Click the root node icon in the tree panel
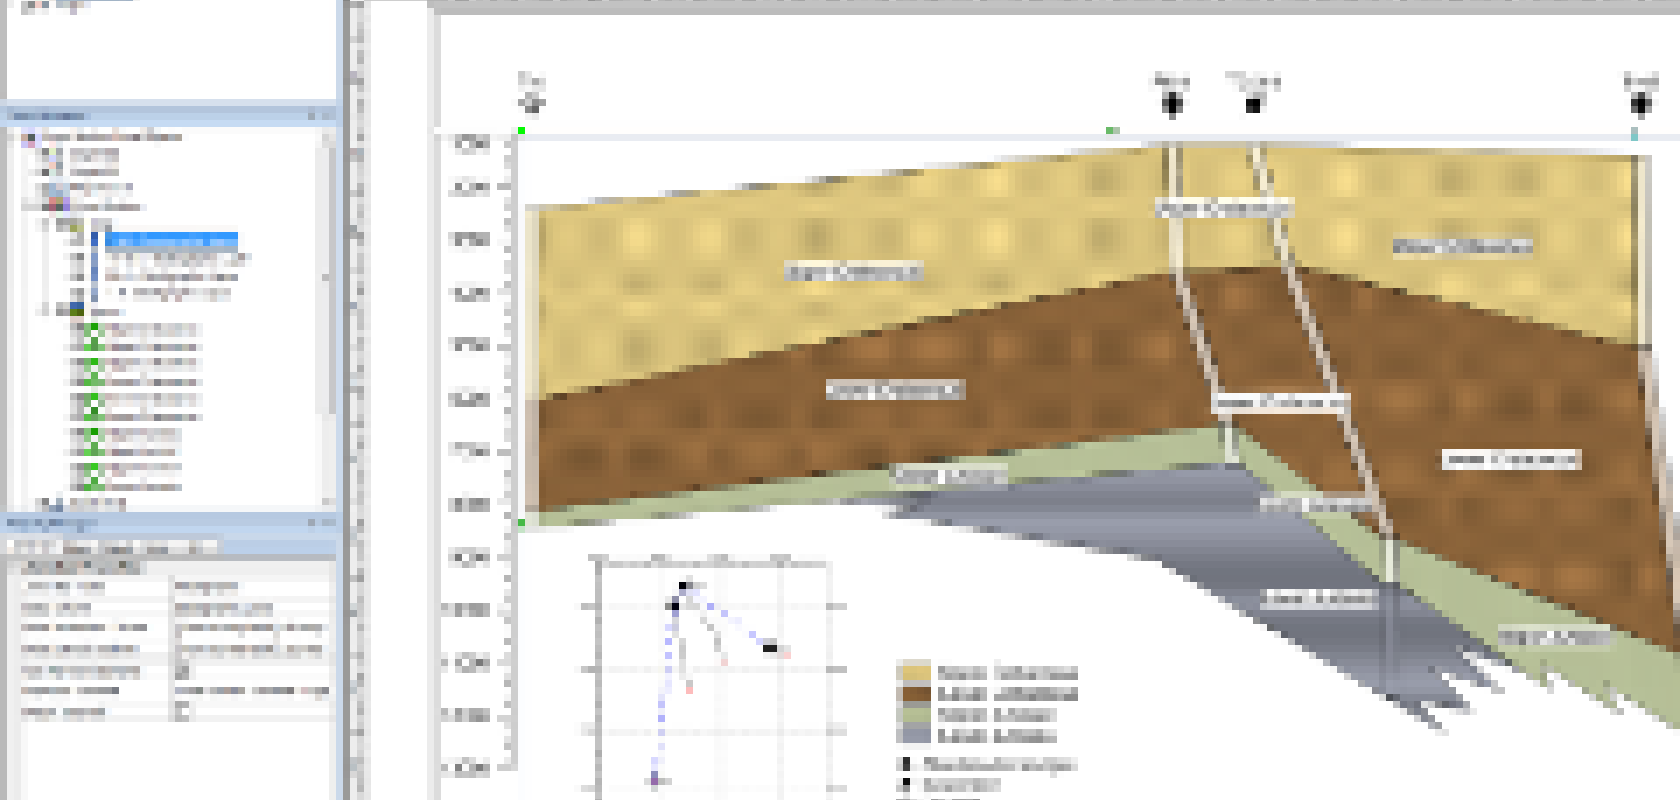 pyautogui.click(x=30, y=137)
